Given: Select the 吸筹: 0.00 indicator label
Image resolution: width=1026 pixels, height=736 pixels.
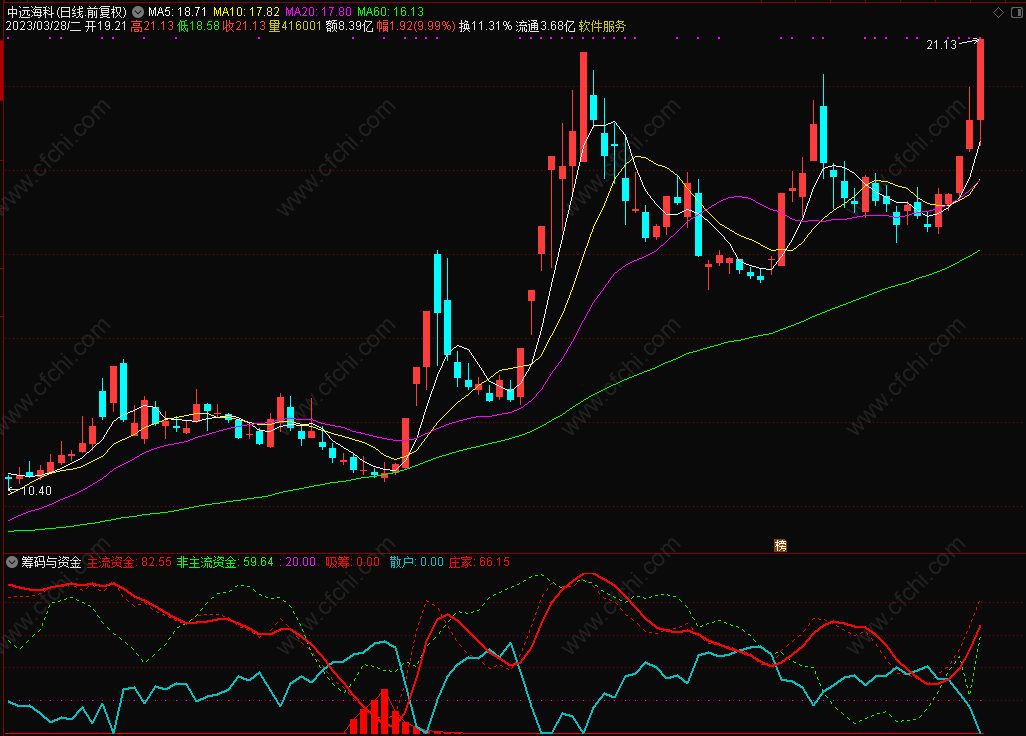Looking at the screenshot, I should tap(353, 562).
